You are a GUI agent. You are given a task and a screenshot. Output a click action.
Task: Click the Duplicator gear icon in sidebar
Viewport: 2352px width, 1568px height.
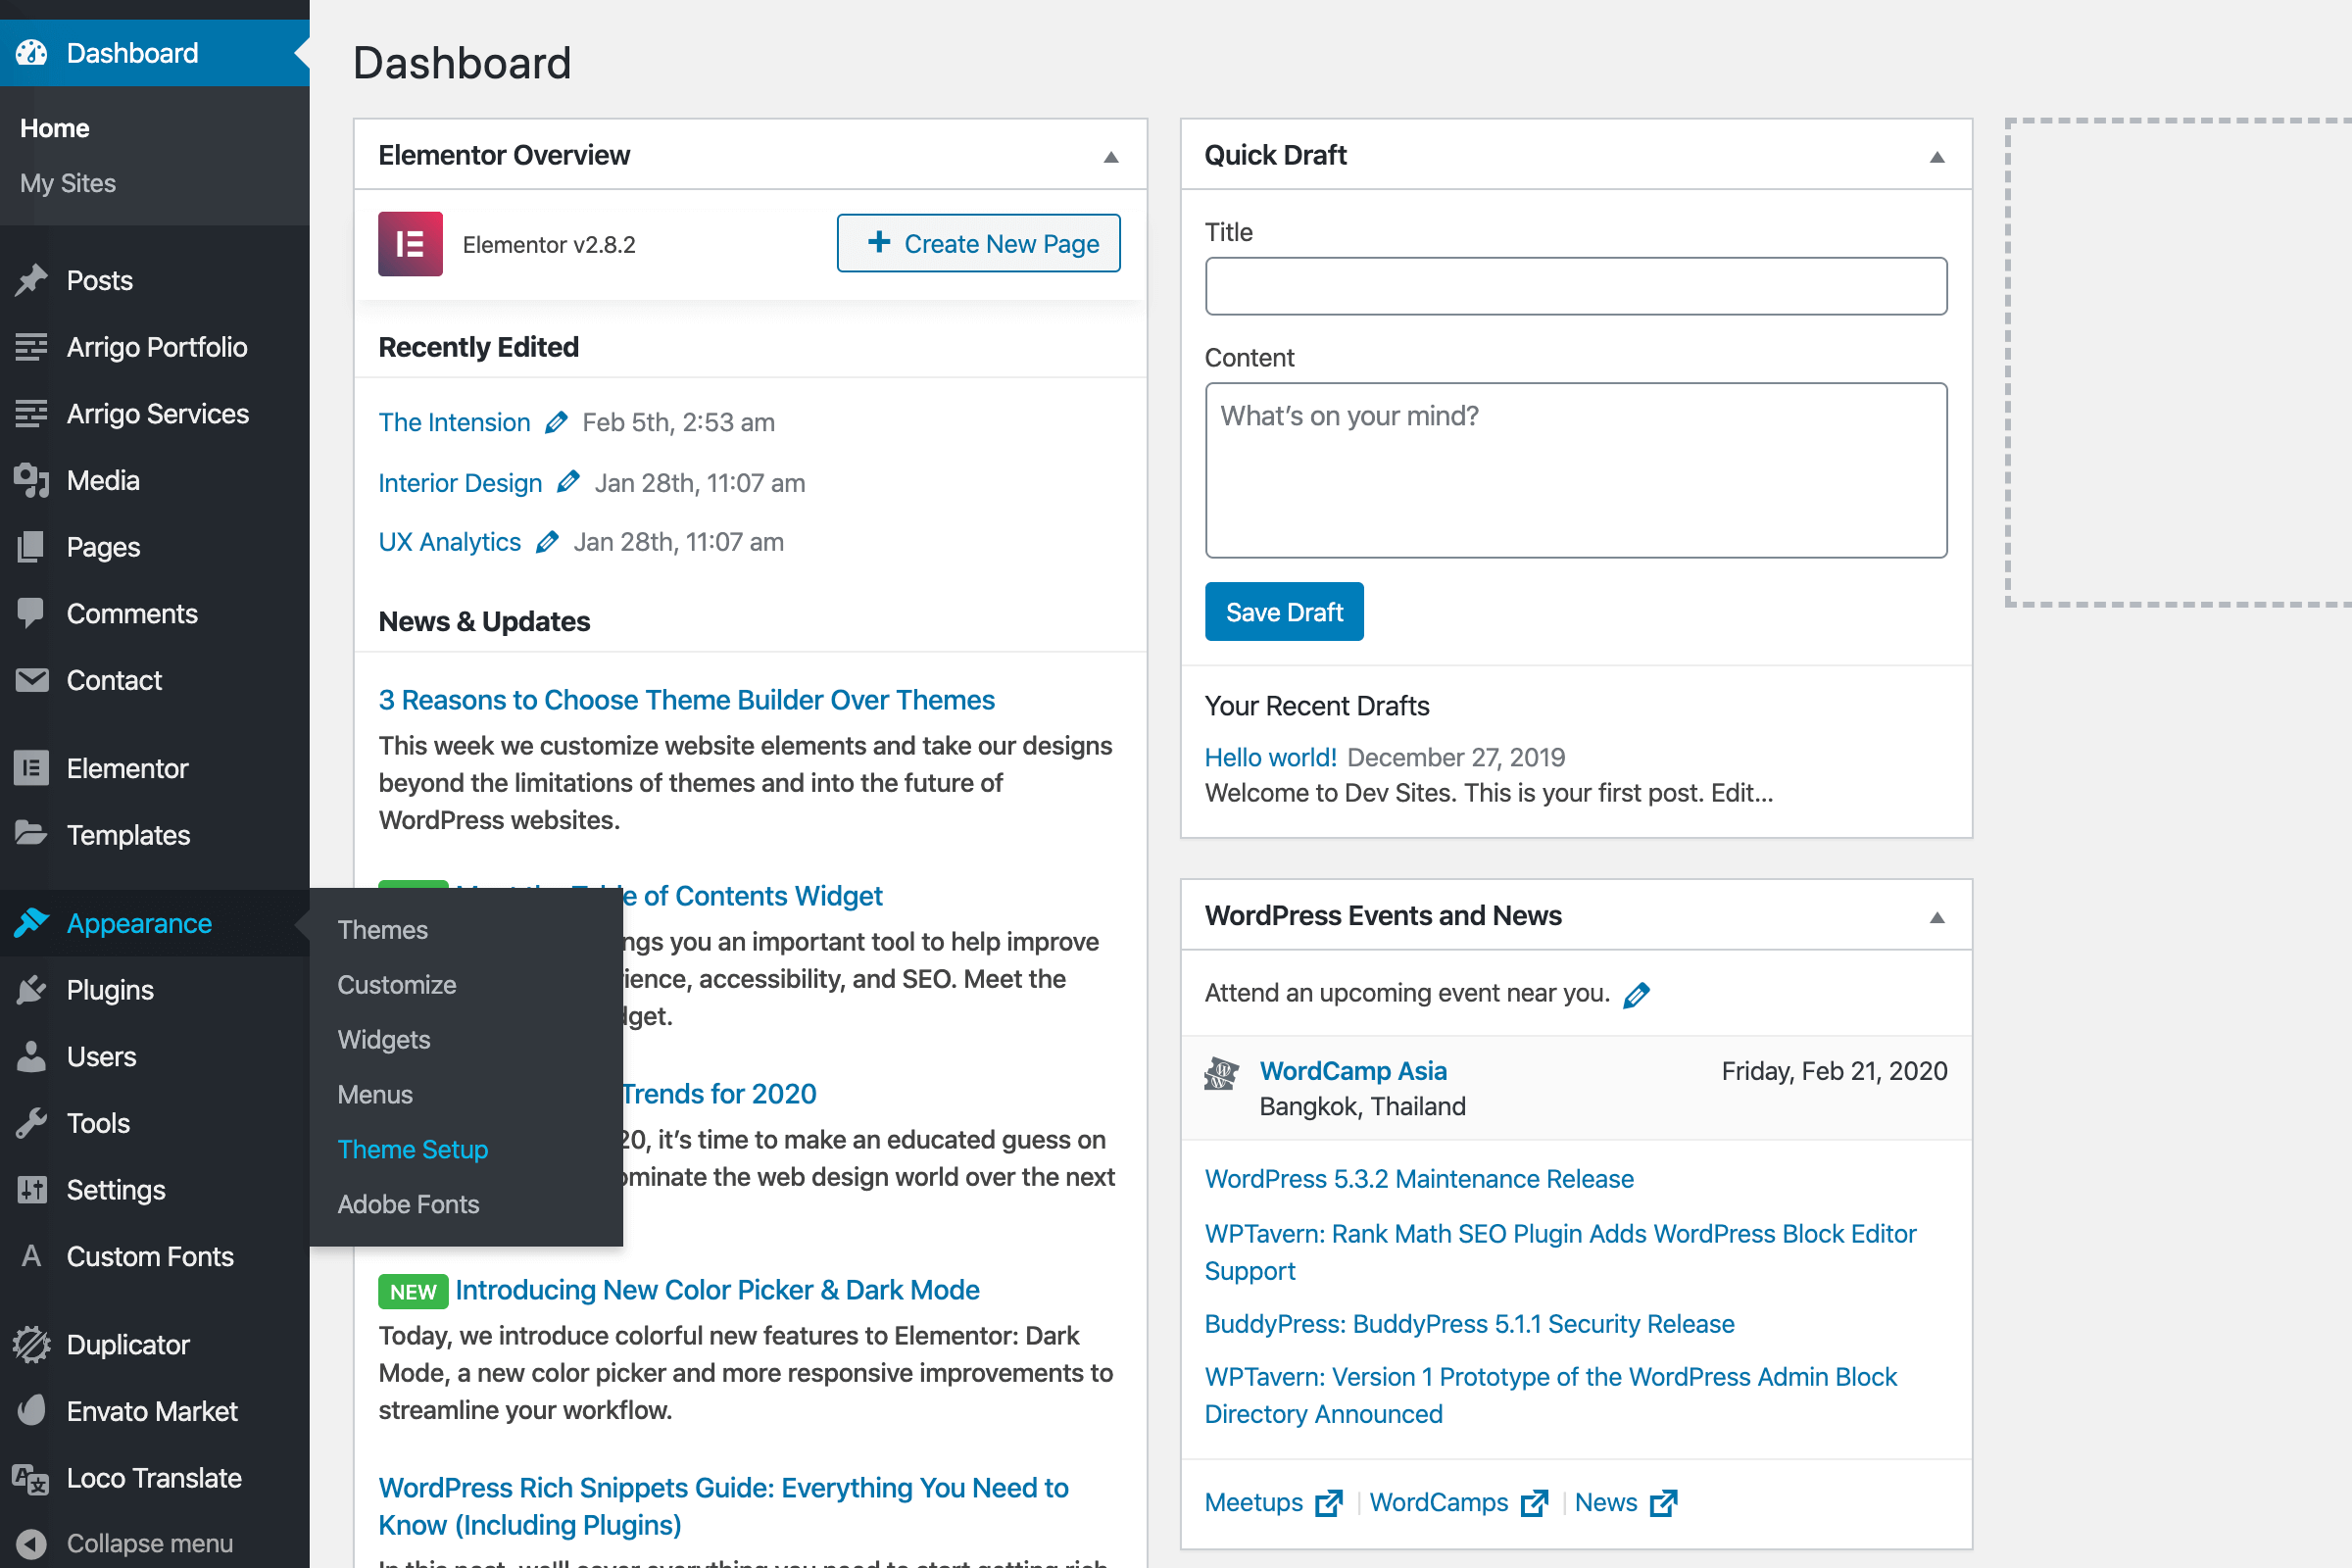[31, 1345]
